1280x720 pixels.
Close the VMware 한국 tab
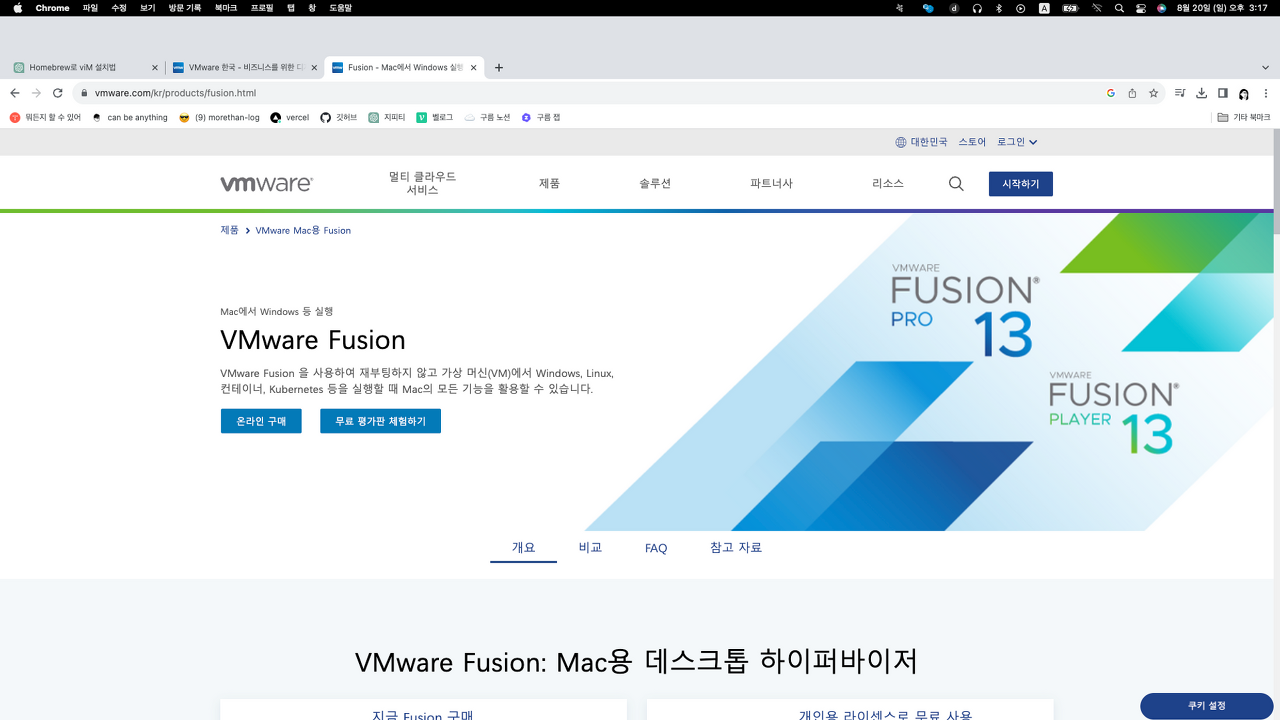[x=314, y=68]
